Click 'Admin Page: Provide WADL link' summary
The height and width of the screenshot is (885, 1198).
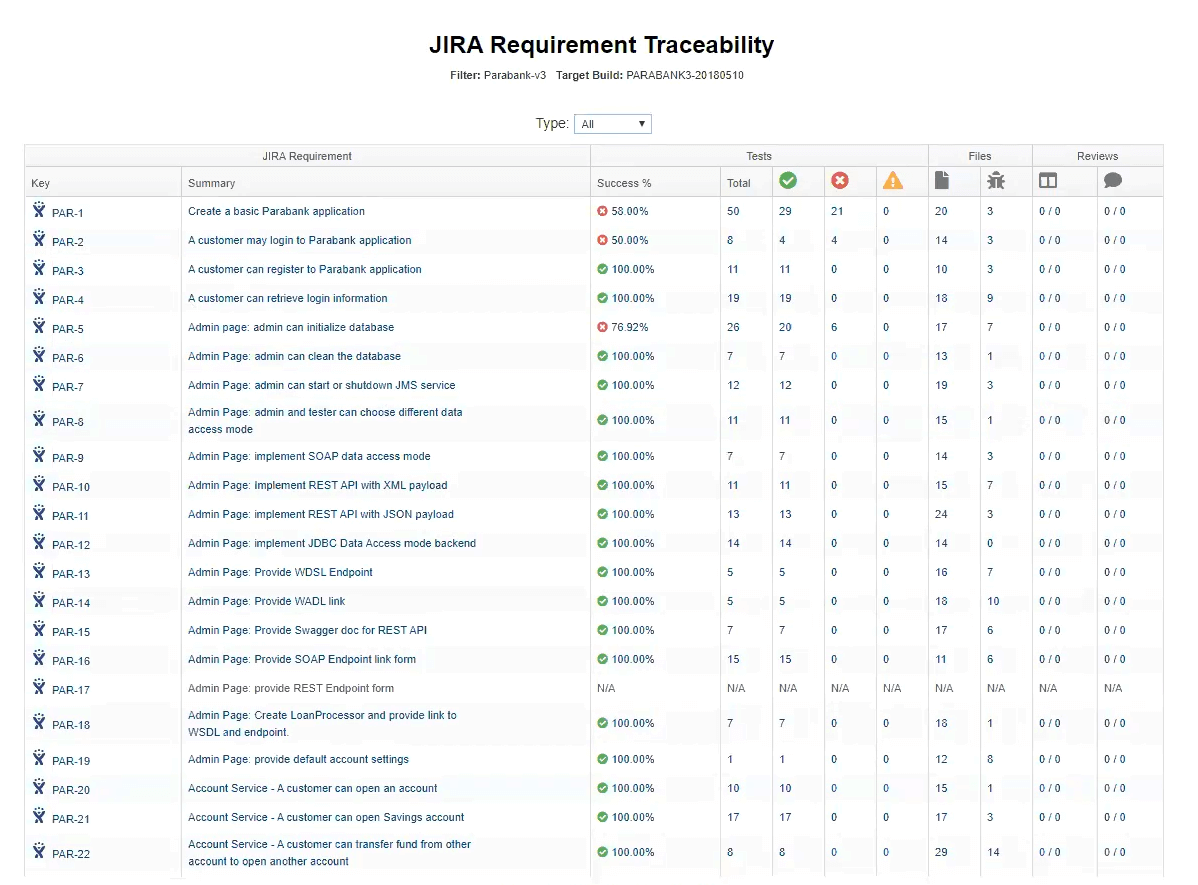coord(266,602)
